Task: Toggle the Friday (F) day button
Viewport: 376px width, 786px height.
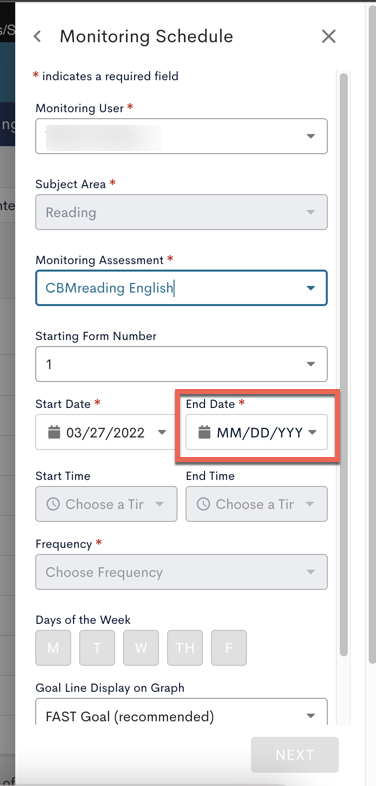Action: pos(229,648)
